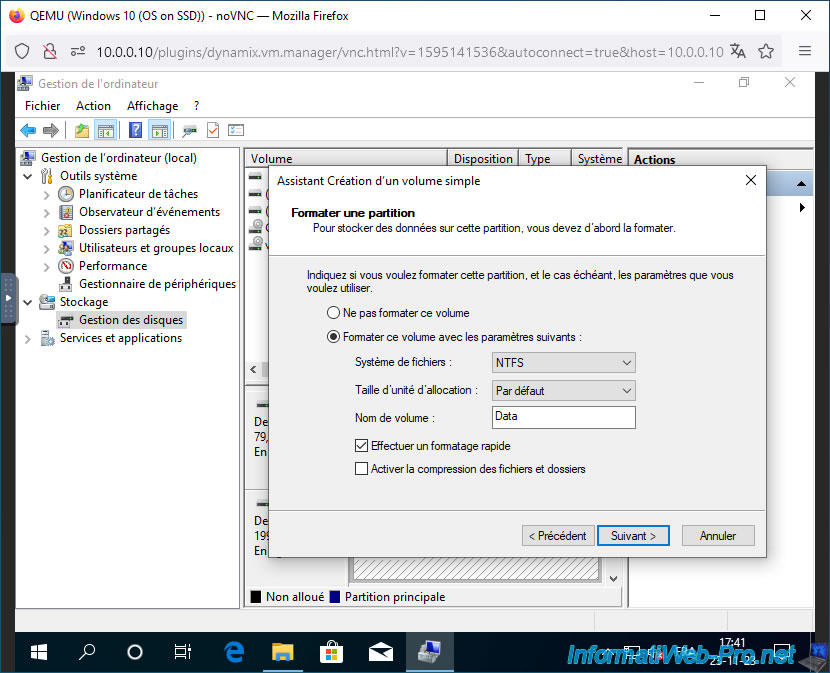Open File Explorer from the taskbar
Viewport: 830px width, 673px height.
click(x=283, y=652)
